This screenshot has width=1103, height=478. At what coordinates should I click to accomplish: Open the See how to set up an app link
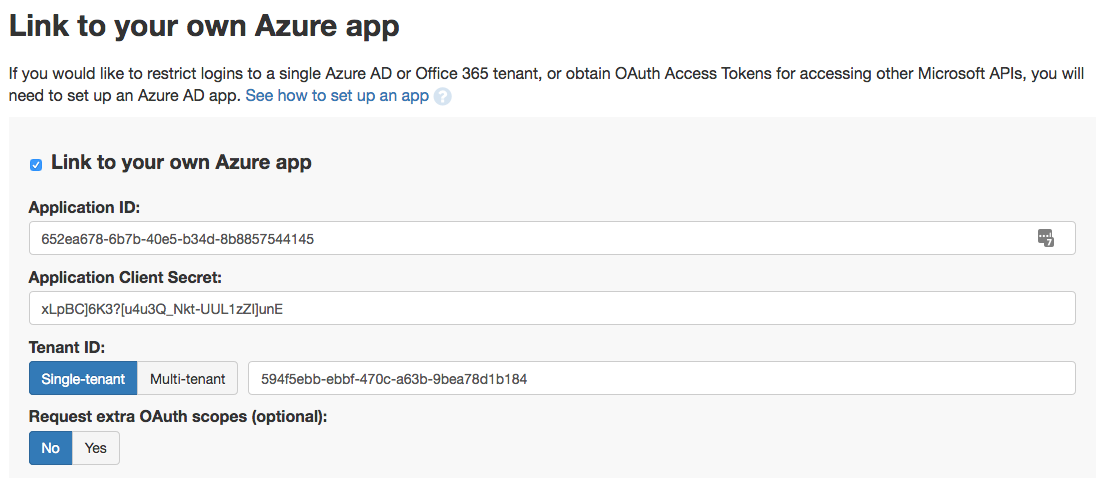[337, 96]
